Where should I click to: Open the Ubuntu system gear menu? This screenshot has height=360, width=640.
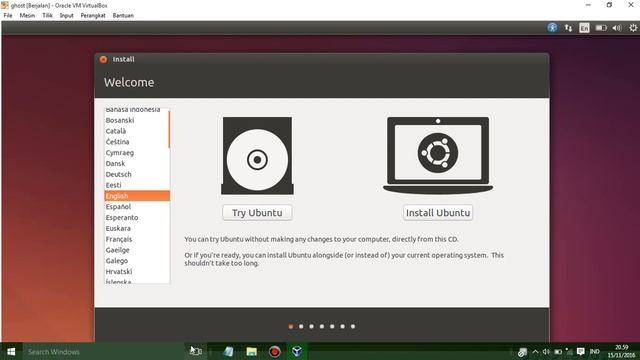pyautogui.click(x=633, y=28)
